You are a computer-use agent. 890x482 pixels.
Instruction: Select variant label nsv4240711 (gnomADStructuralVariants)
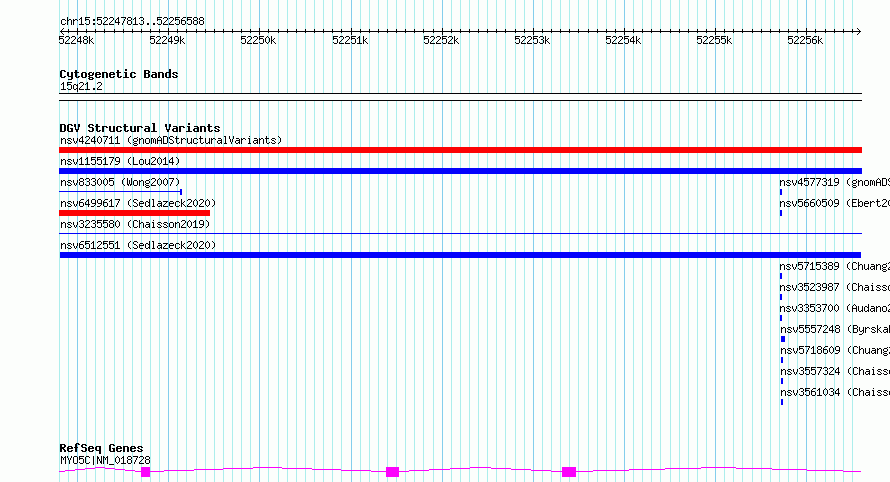(x=171, y=140)
